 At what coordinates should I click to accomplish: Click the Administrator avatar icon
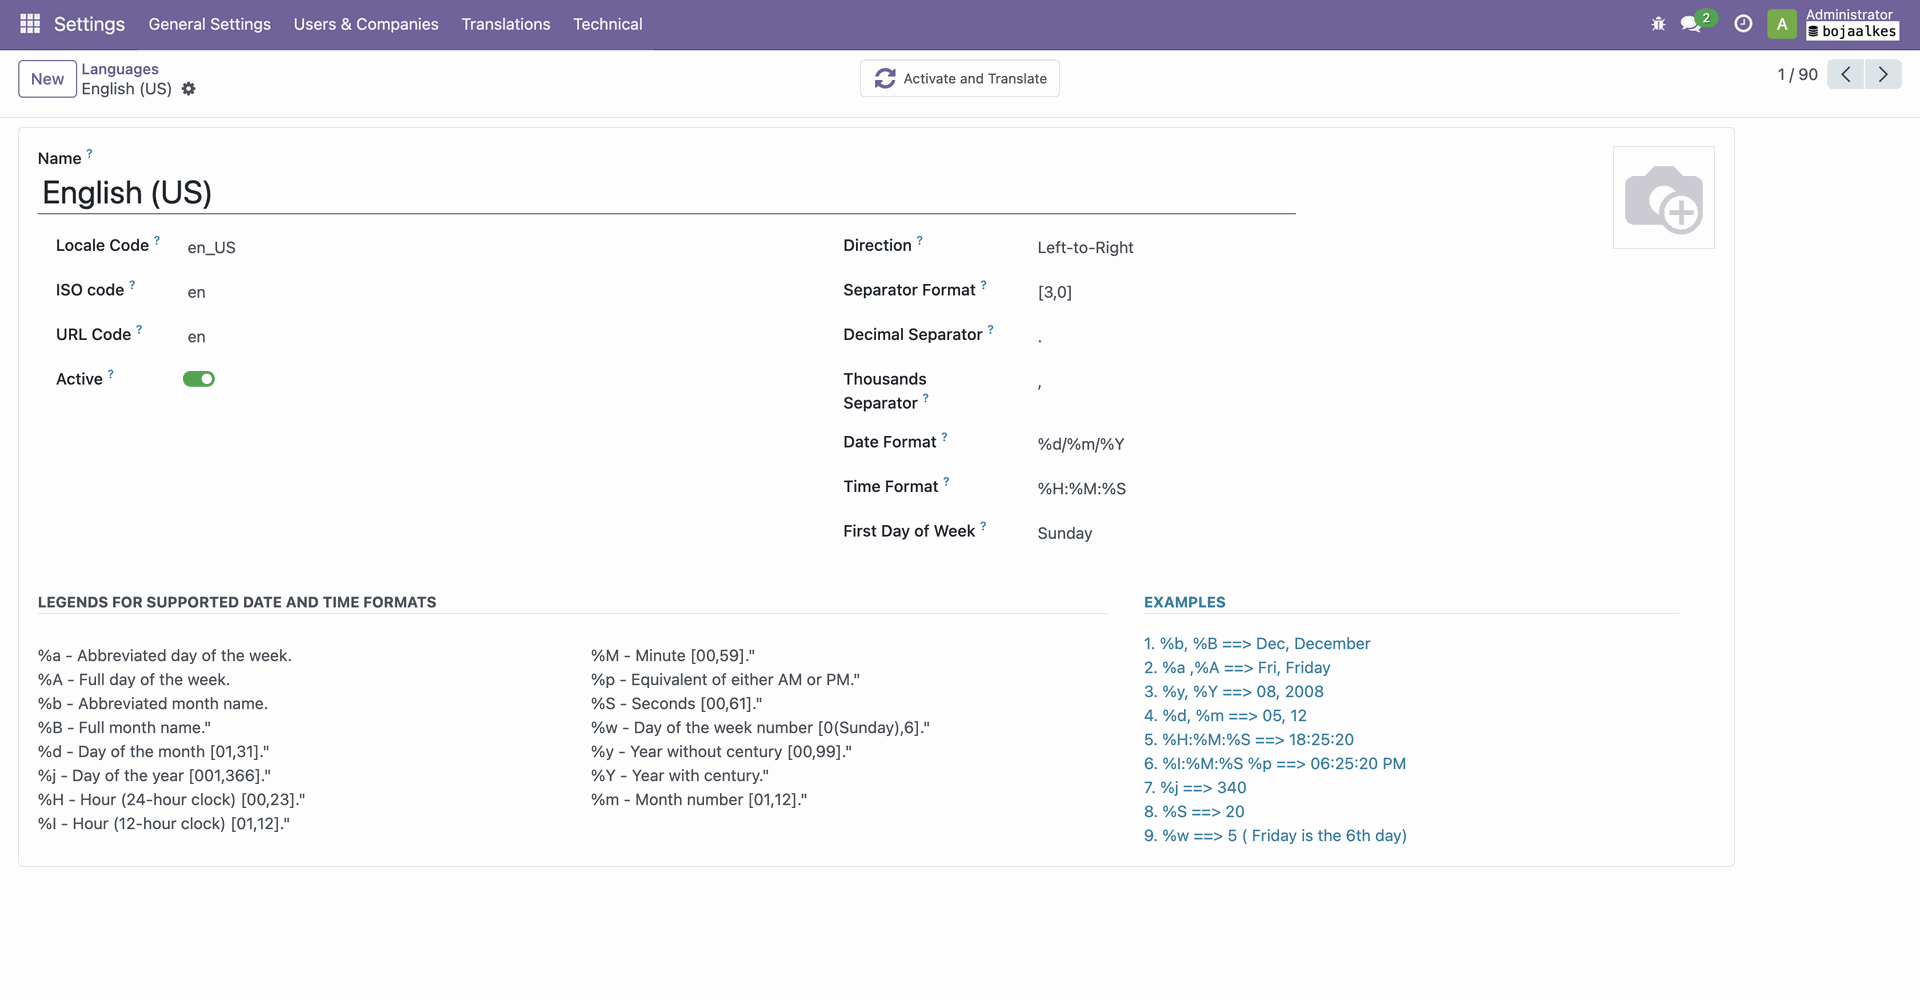(x=1782, y=24)
